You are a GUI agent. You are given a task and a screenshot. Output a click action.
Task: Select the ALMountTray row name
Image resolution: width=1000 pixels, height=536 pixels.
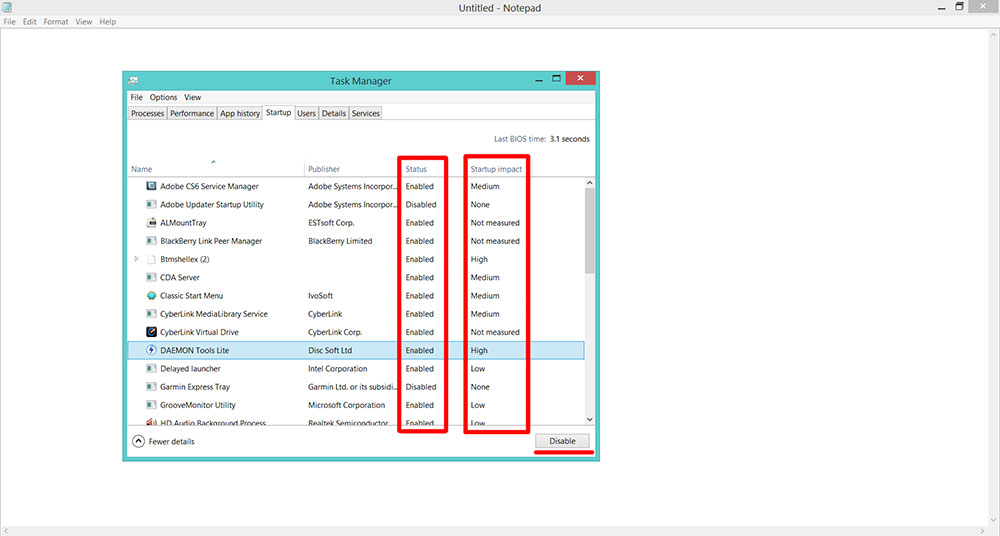click(183, 223)
